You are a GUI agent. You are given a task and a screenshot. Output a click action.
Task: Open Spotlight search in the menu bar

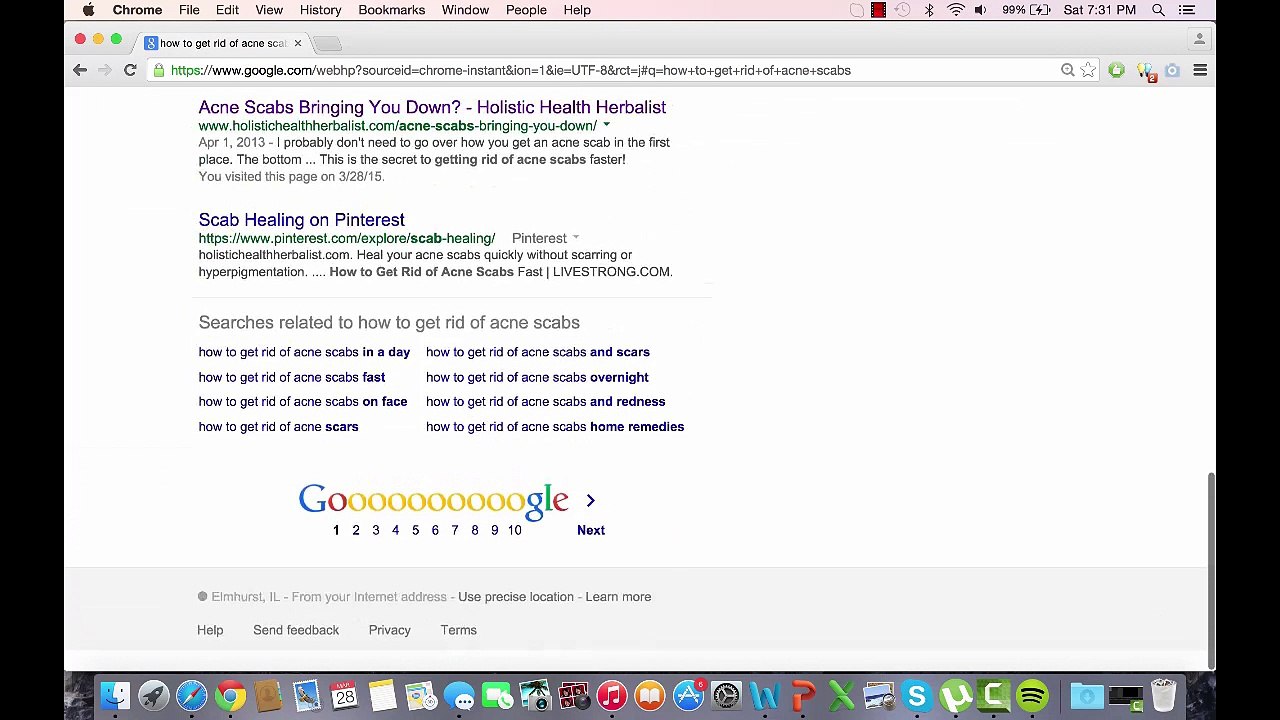pos(1158,10)
